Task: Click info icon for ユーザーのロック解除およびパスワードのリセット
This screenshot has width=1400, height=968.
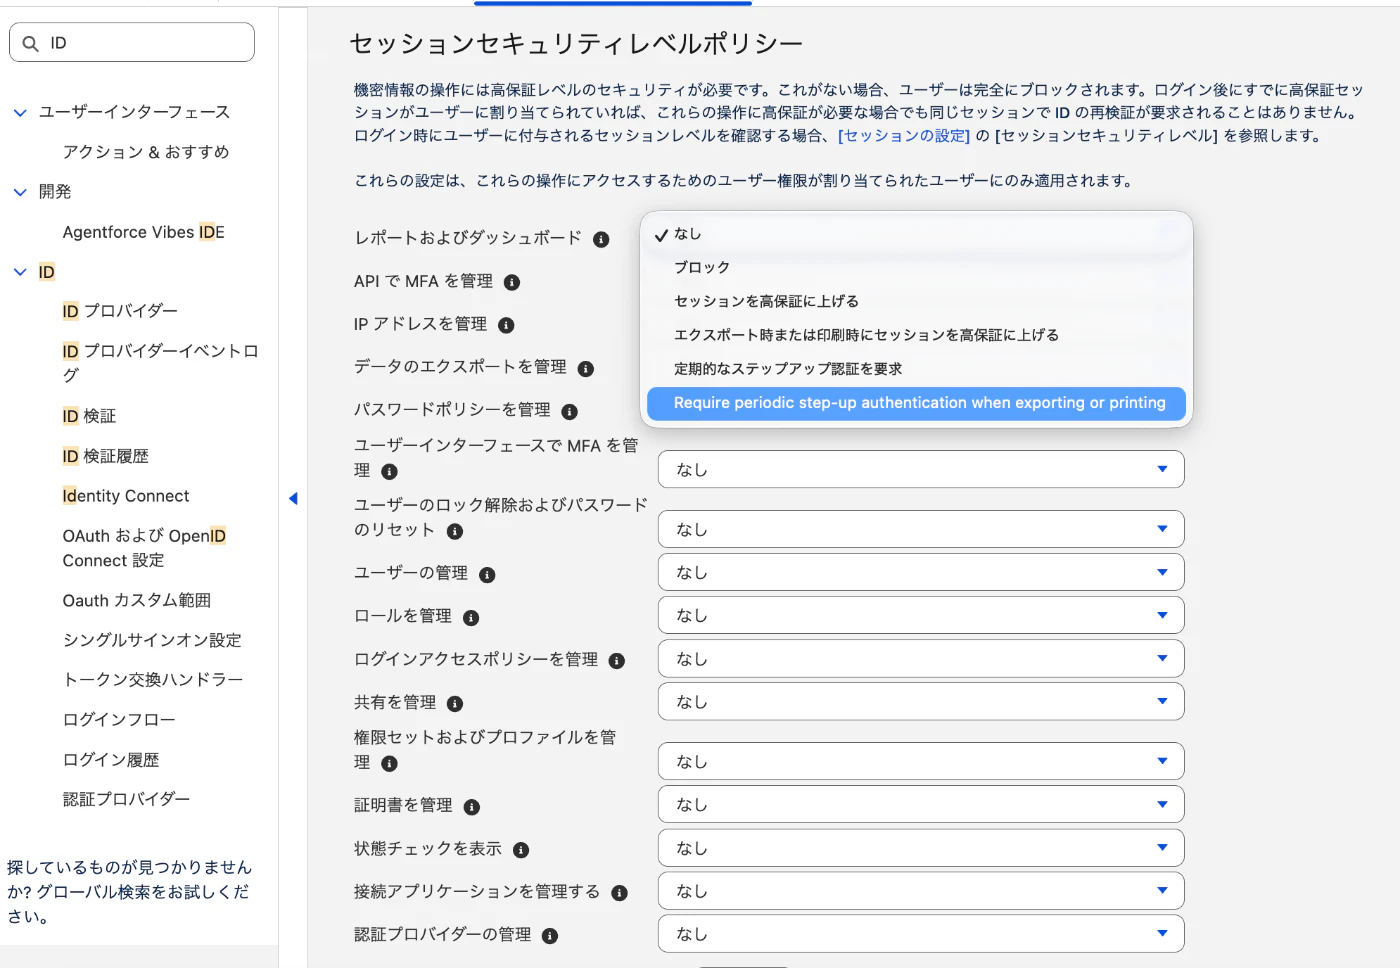Action: tap(455, 532)
